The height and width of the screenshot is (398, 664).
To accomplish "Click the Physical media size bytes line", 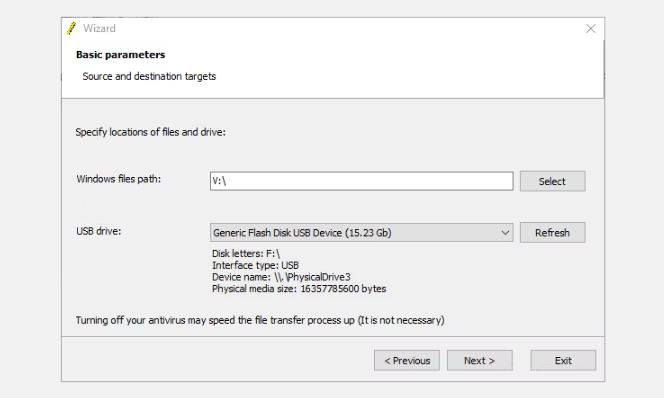I will [299, 289].
